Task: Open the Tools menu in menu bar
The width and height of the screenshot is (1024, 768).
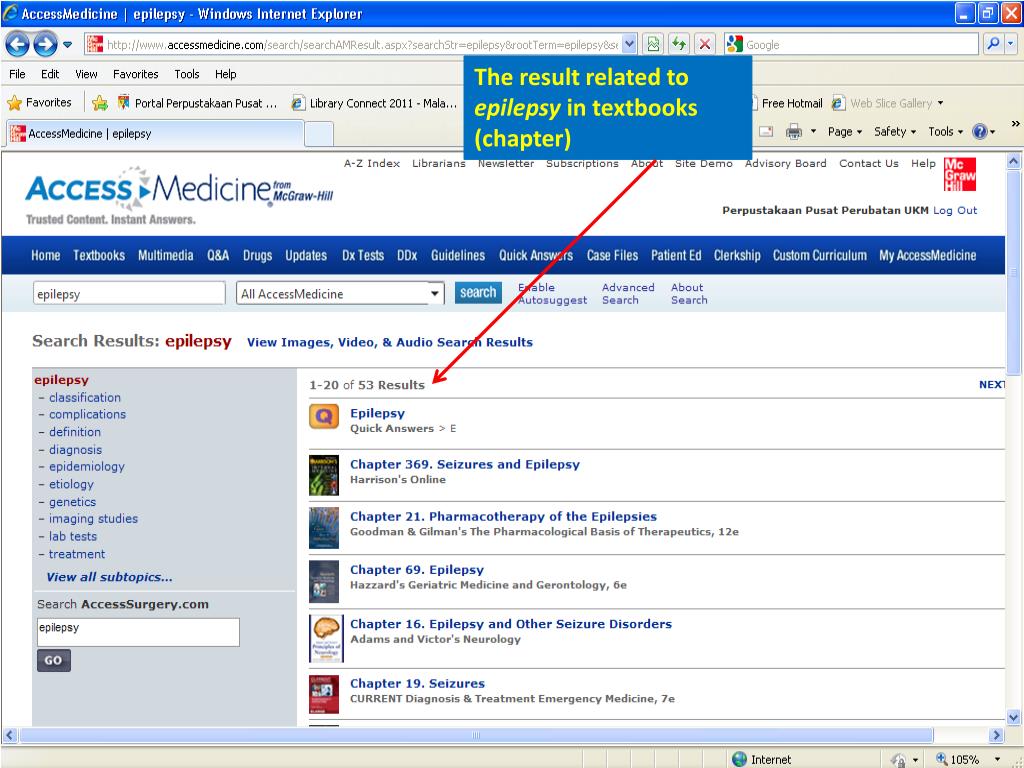Action: pos(187,74)
